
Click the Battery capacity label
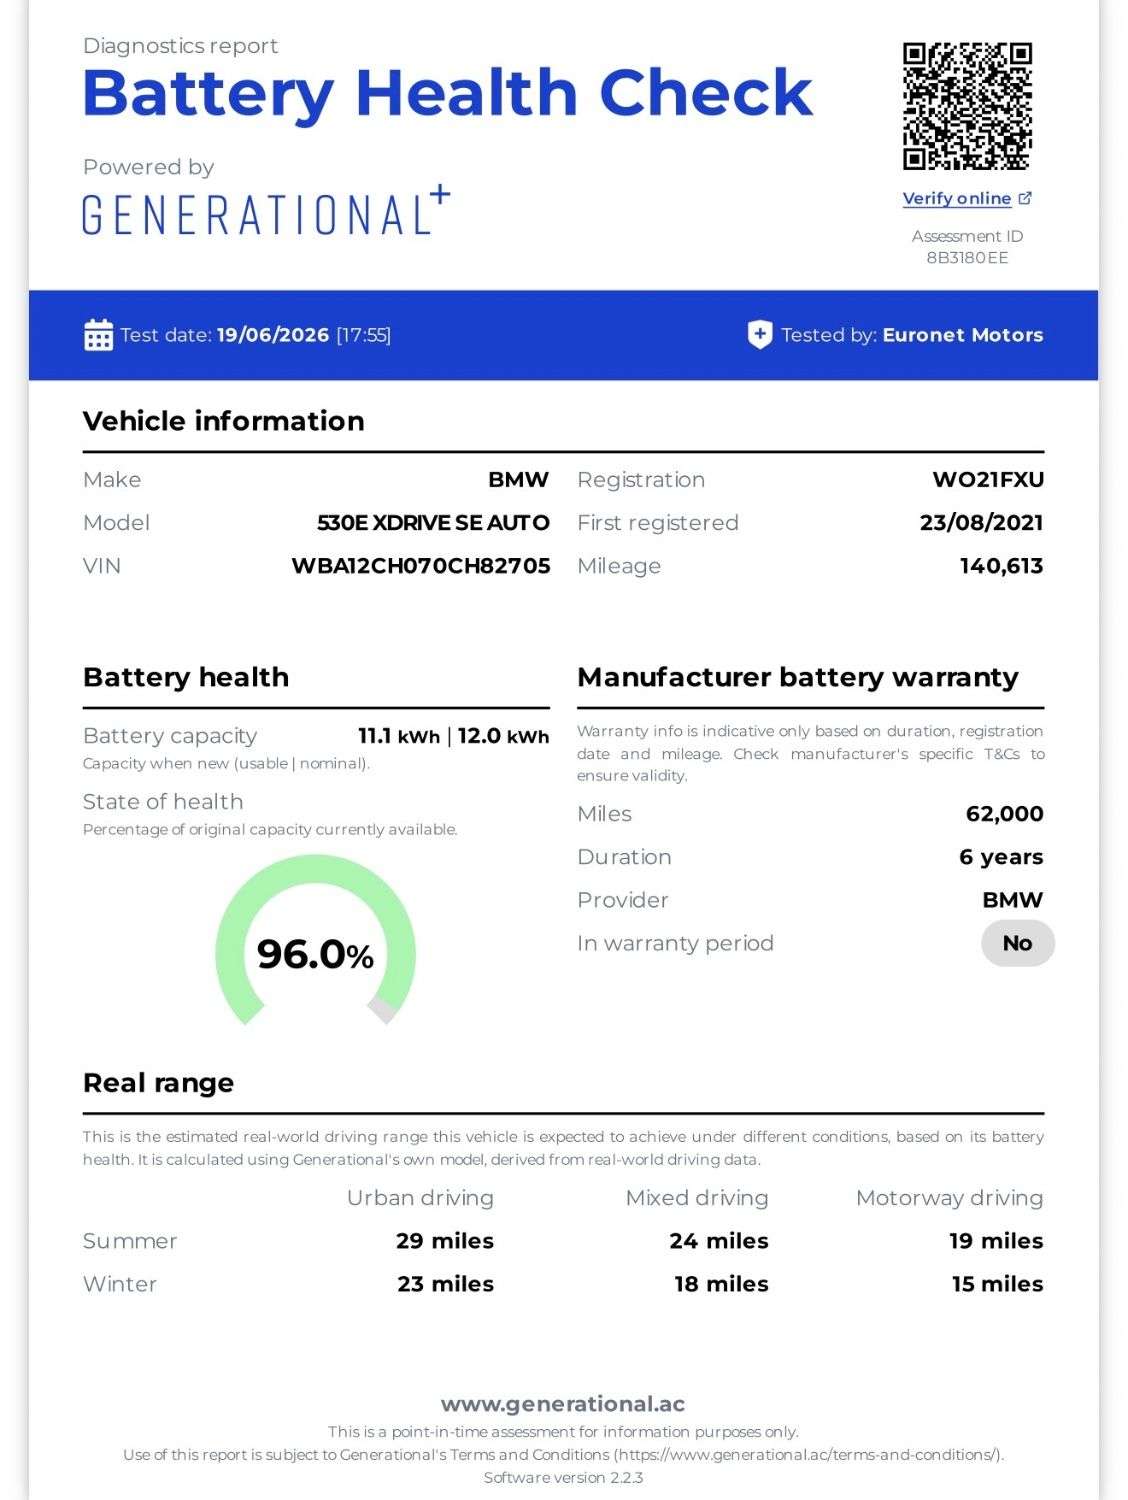(170, 736)
